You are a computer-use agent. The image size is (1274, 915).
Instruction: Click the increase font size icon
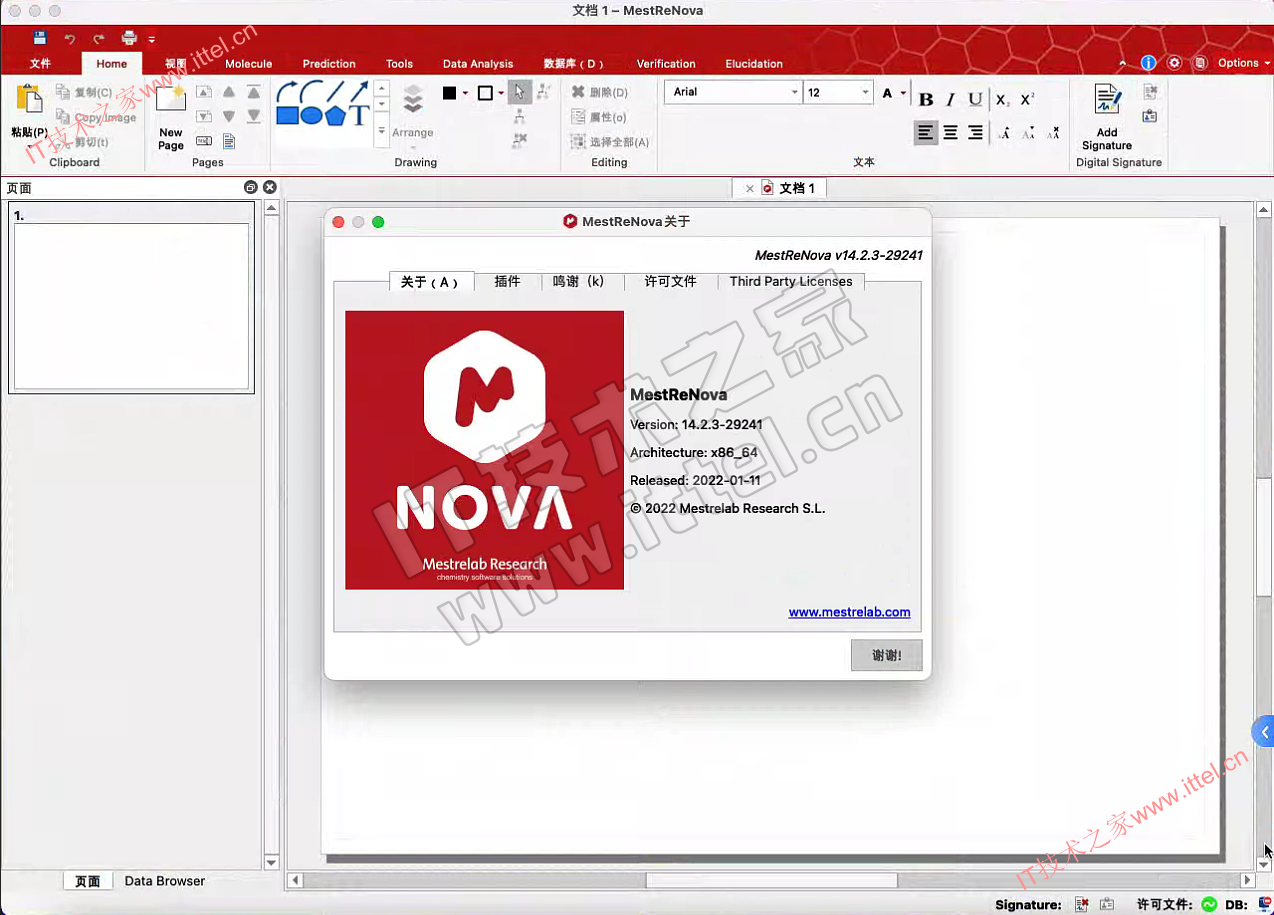click(x=1004, y=132)
